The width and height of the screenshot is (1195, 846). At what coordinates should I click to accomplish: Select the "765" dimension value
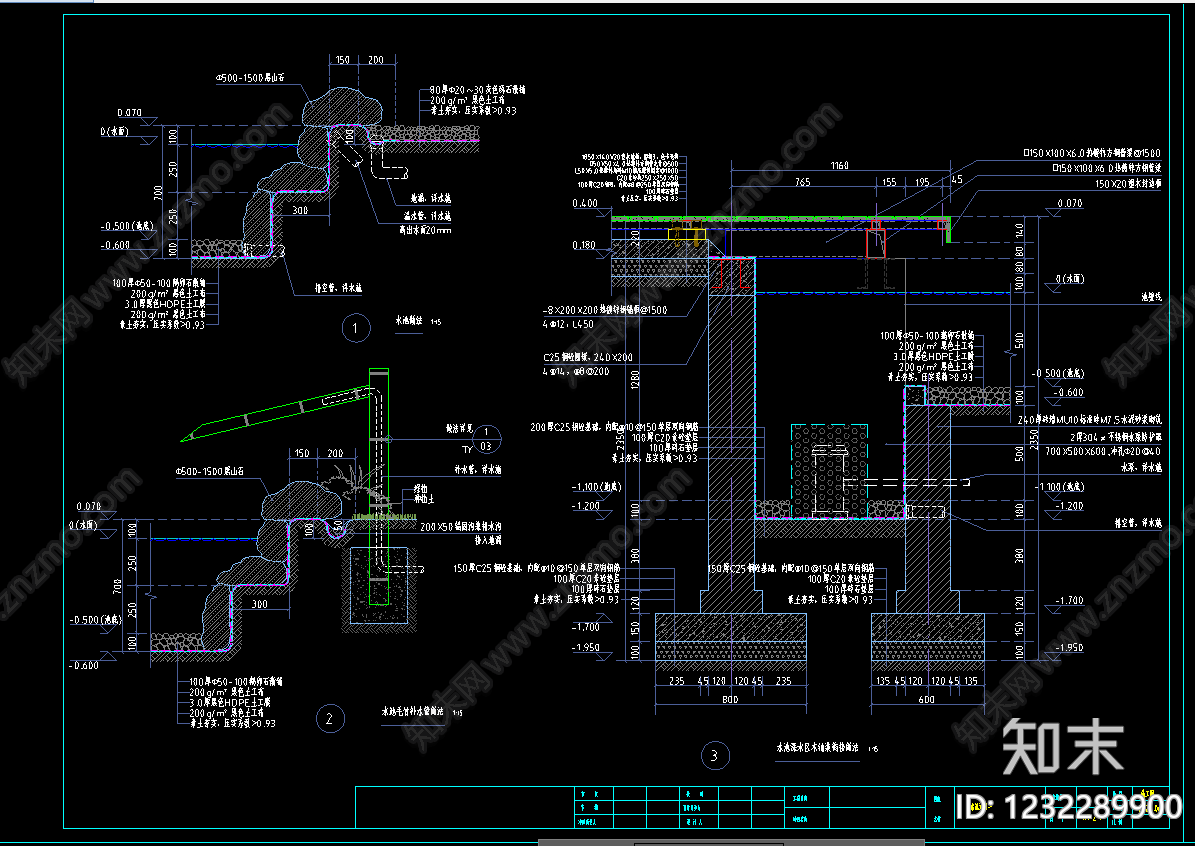pos(803,182)
